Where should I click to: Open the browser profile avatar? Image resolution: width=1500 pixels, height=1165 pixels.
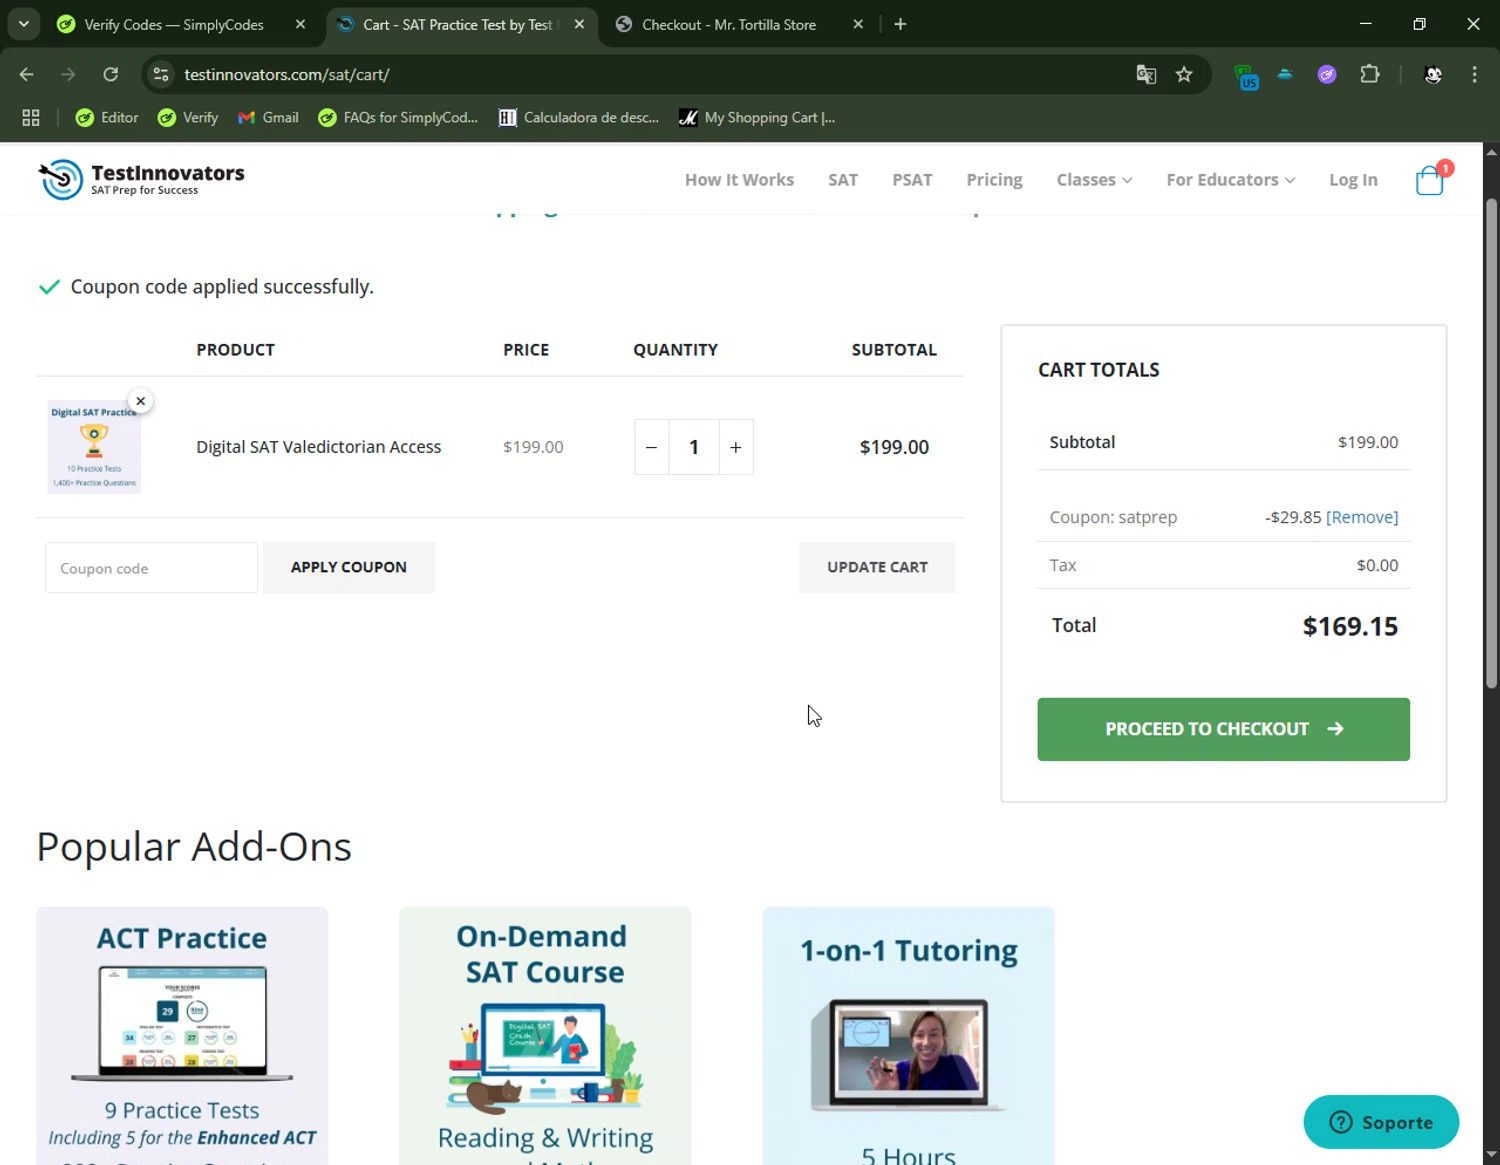pyautogui.click(x=1433, y=74)
